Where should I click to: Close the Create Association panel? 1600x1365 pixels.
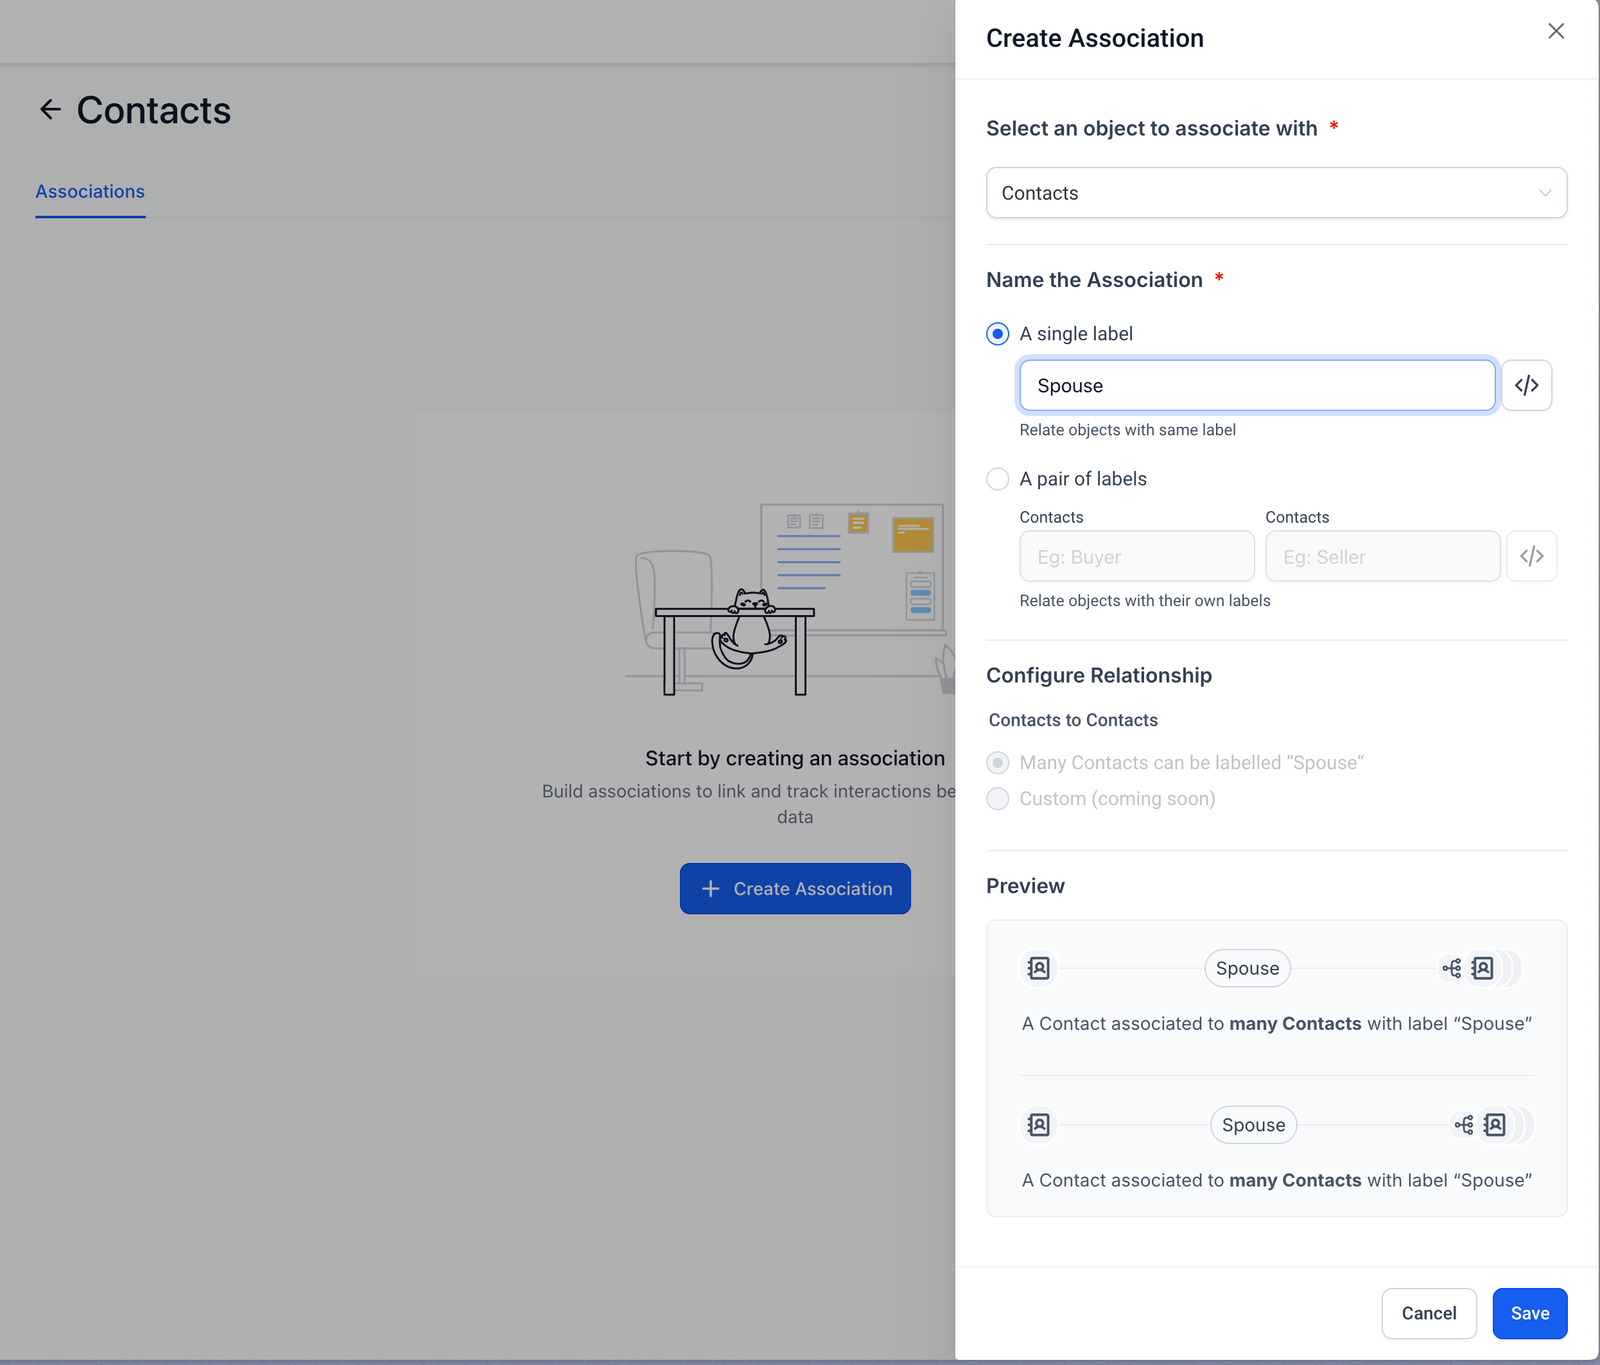[1556, 31]
